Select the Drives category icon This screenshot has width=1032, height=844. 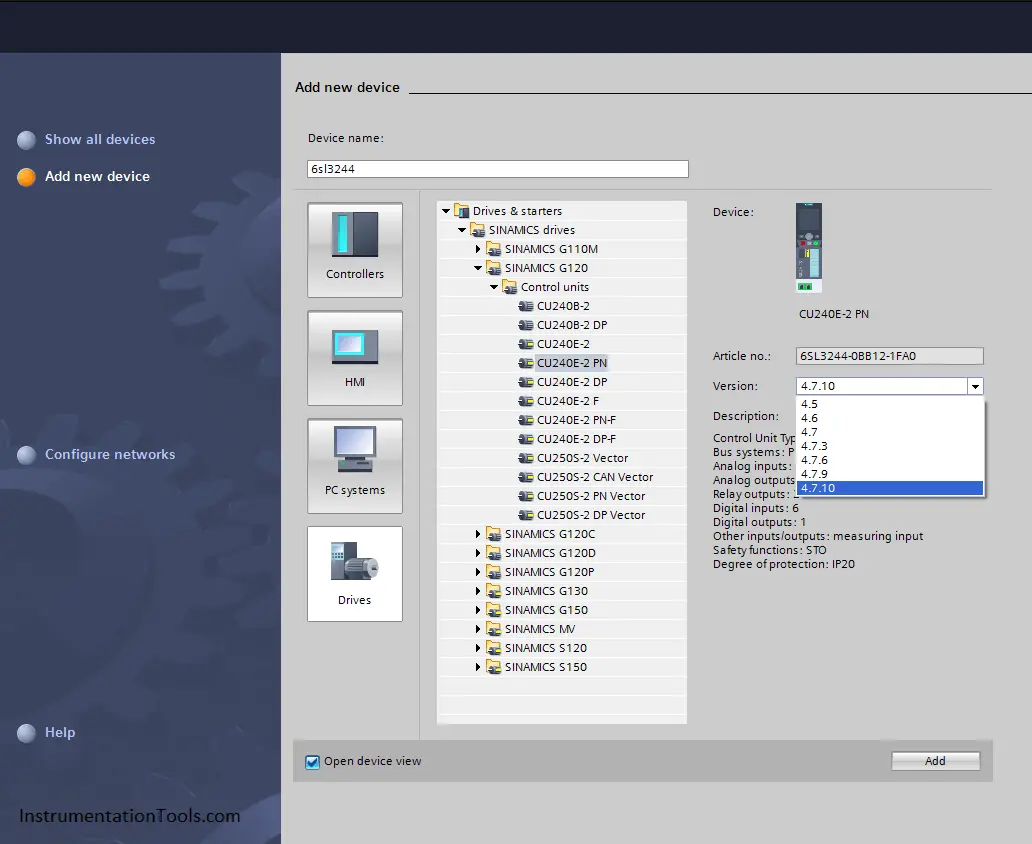[x=355, y=574]
